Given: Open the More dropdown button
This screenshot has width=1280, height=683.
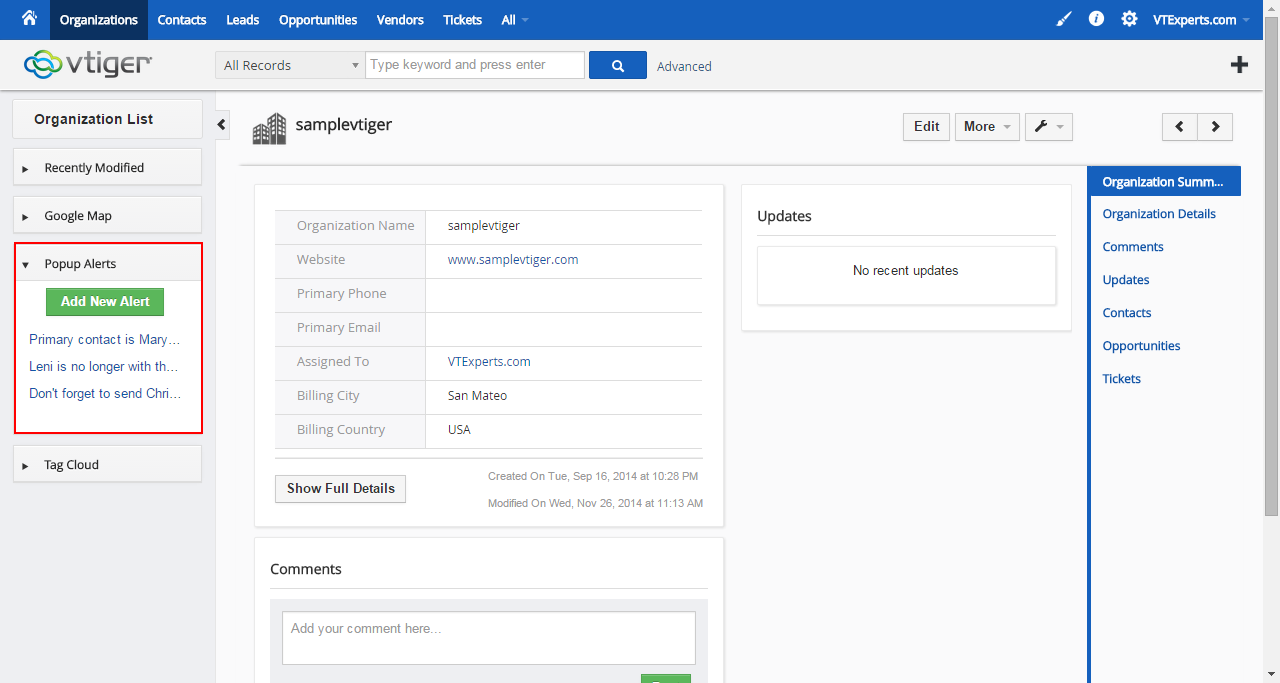Looking at the screenshot, I should coord(987,127).
